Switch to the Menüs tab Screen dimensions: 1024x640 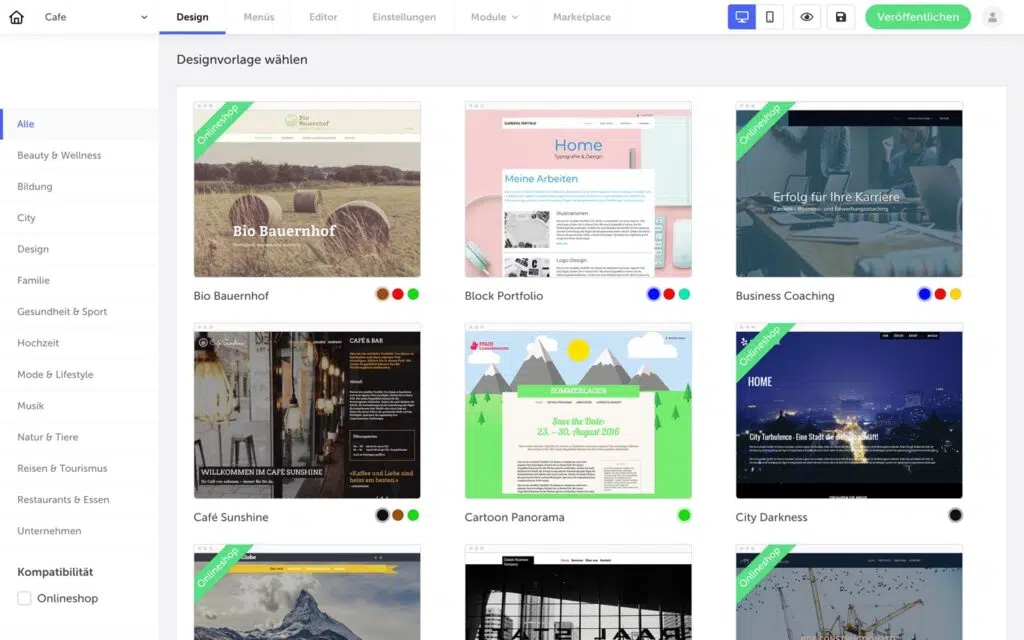259,17
